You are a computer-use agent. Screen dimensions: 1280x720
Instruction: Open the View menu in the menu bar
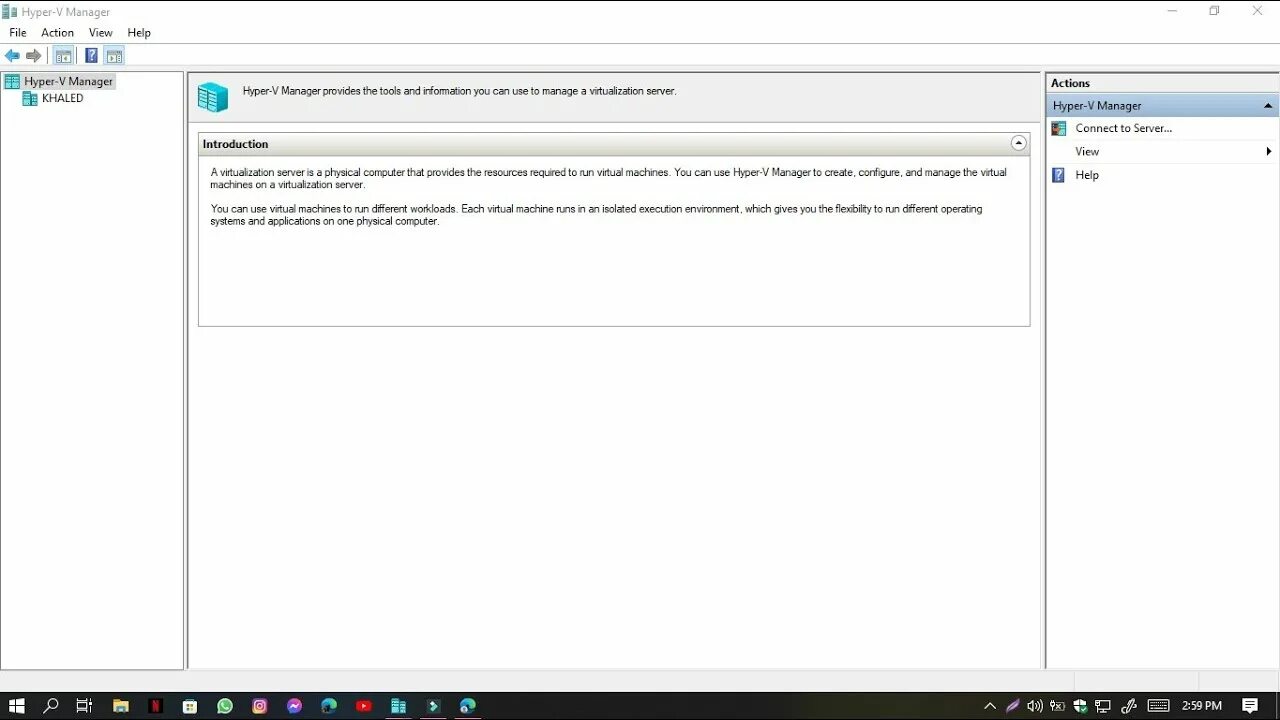click(x=100, y=33)
